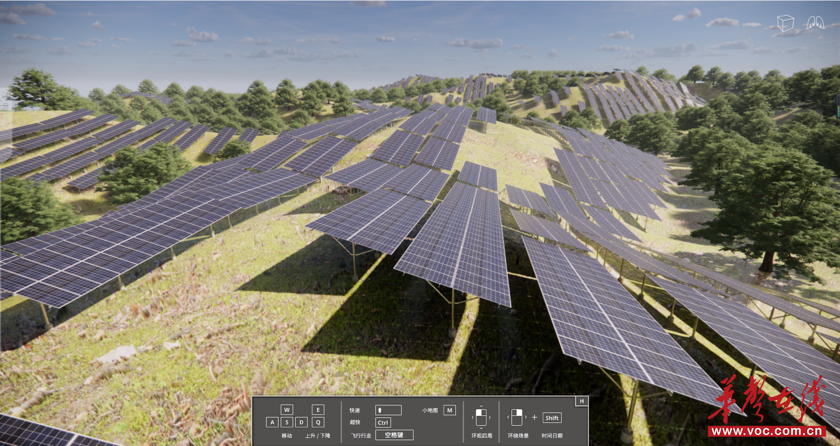Click the Q key icon
The height and width of the screenshot is (446, 840).
318,422
